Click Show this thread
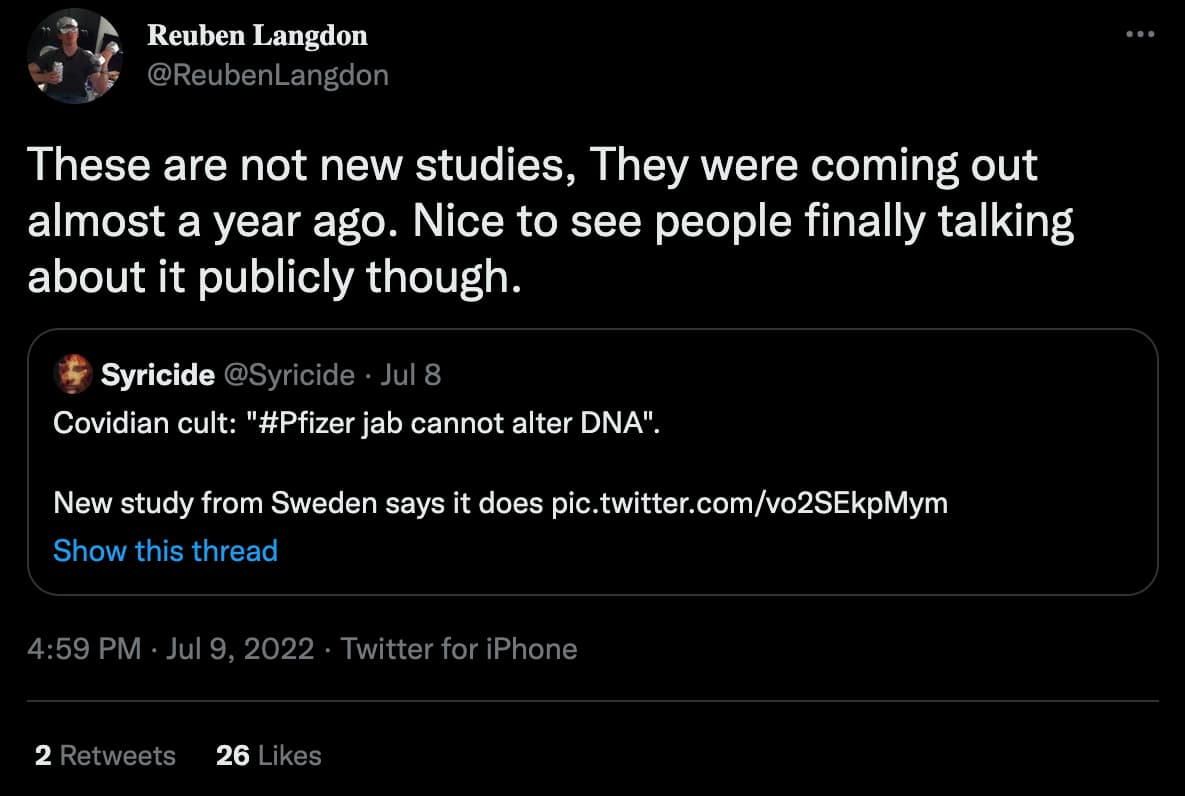The width and height of the screenshot is (1185, 796). (166, 550)
